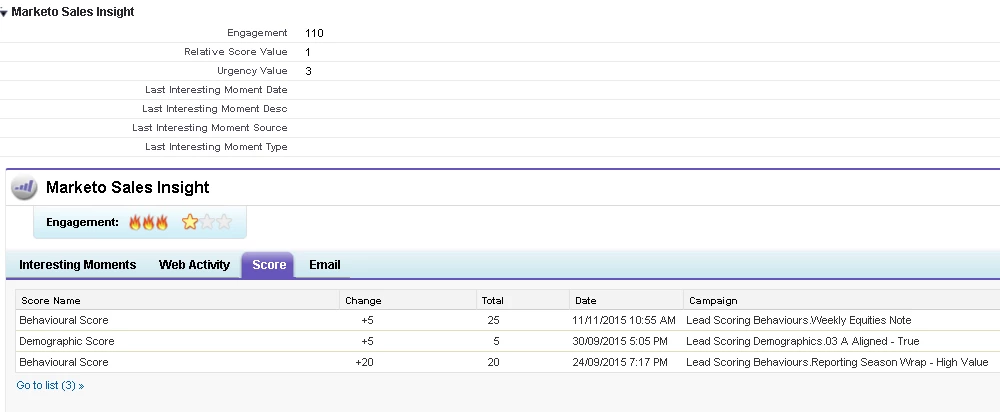Click the Last Interesting Moment Type label

click(x=216, y=147)
